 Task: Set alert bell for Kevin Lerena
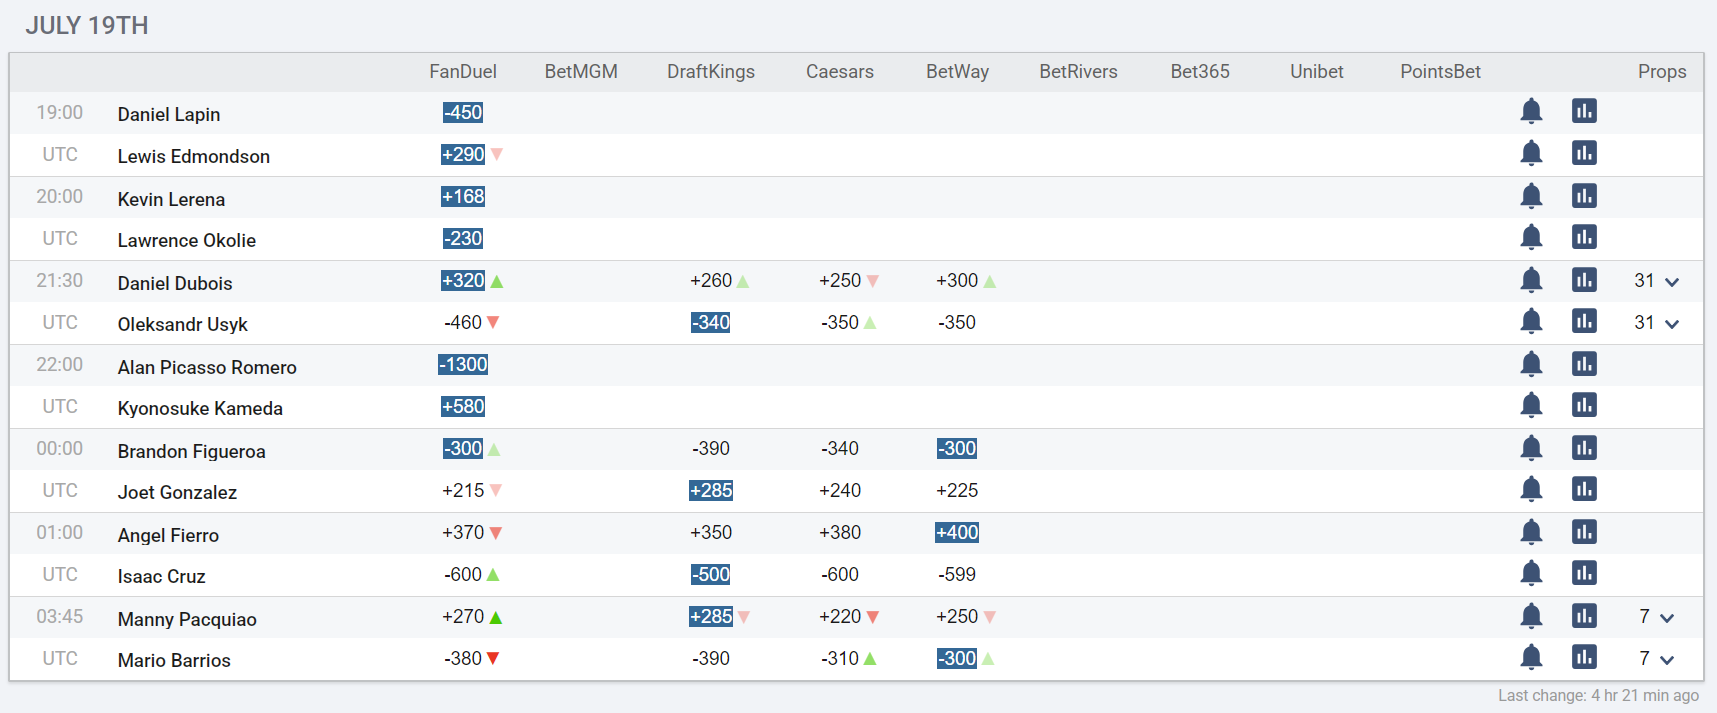tap(1531, 196)
